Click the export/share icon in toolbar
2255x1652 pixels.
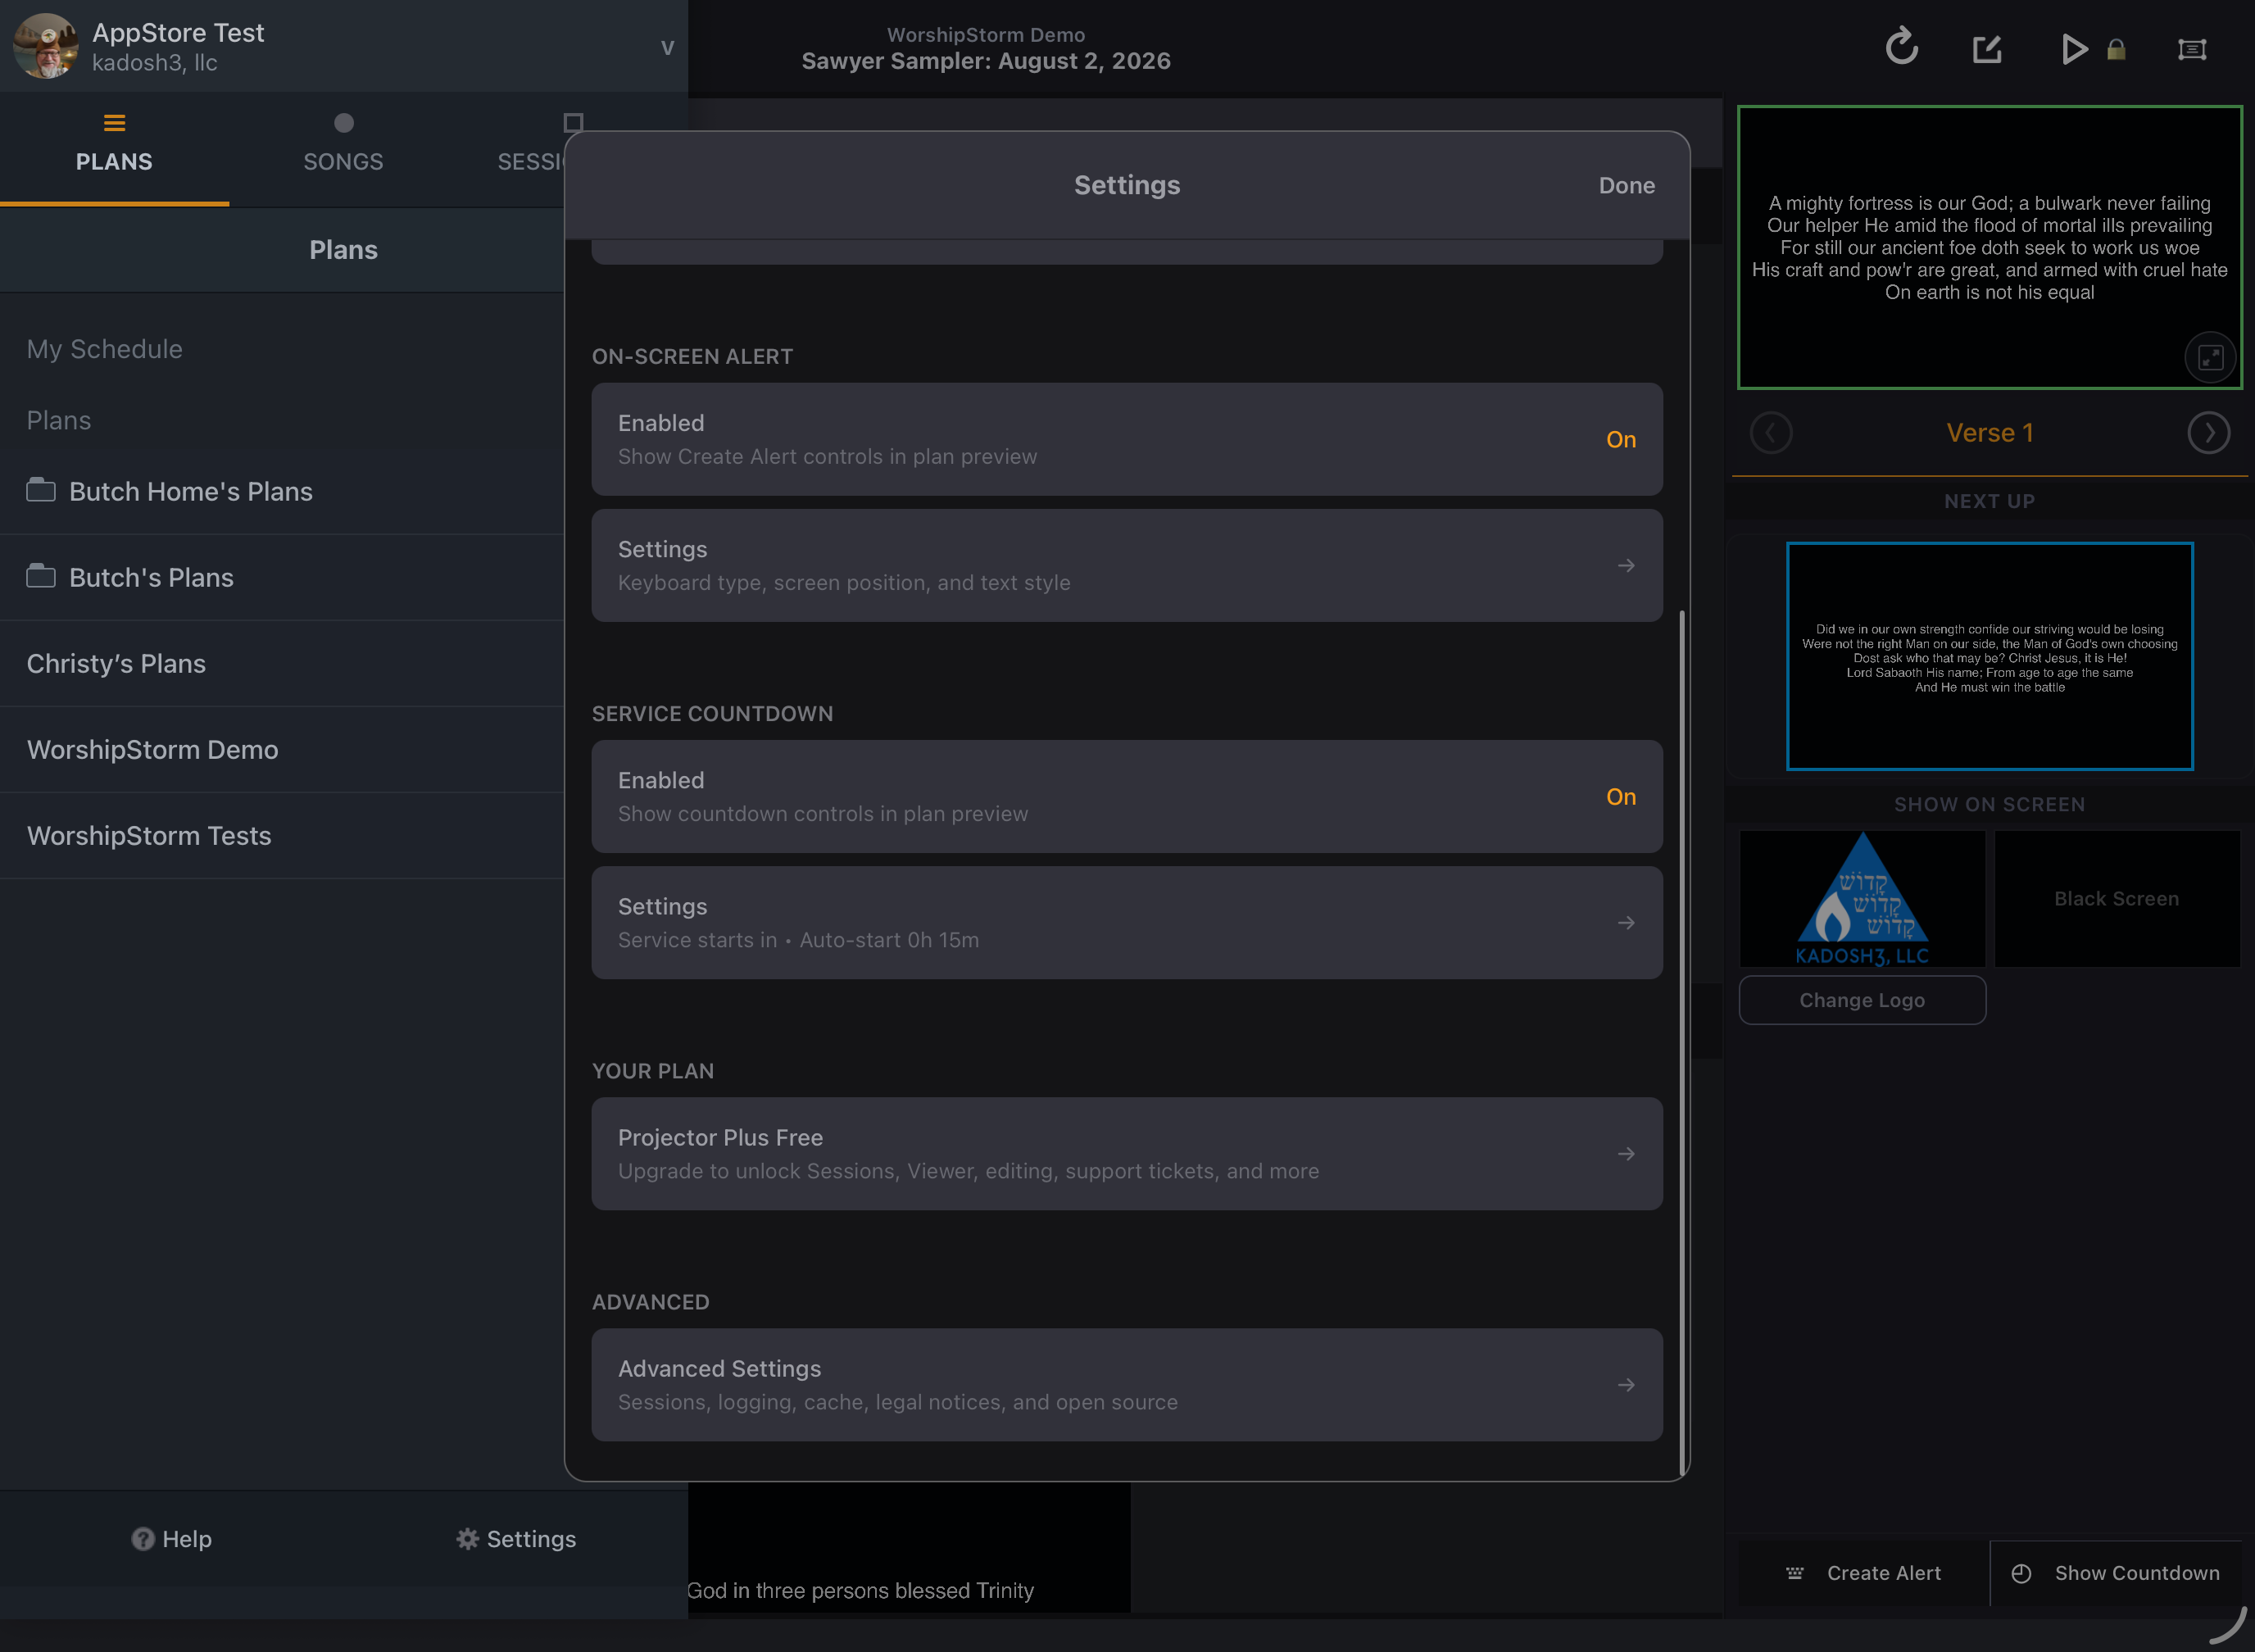point(1987,48)
